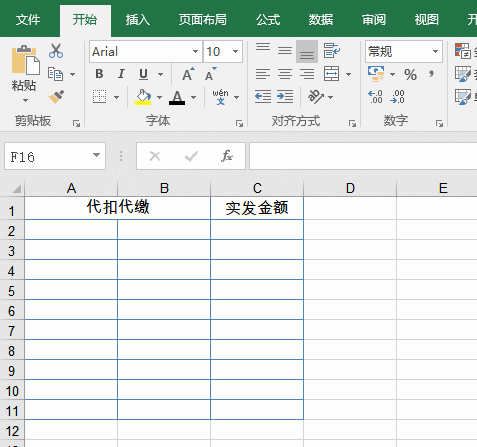The image size is (477, 447).
Task: Click the Wrap Text icon
Action: [331, 51]
